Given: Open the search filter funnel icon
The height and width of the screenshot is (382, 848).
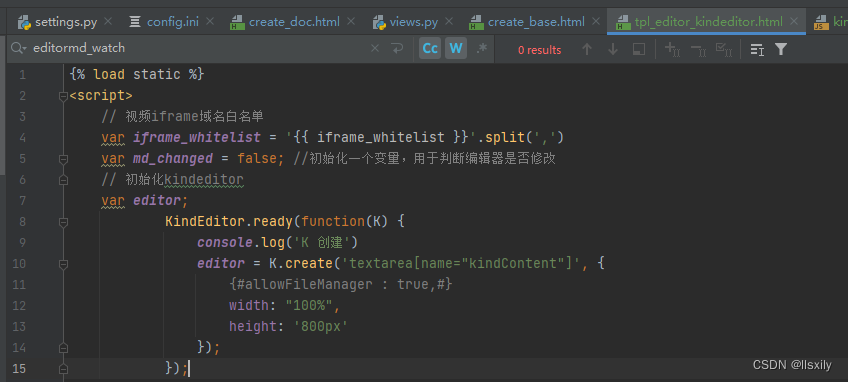Looking at the screenshot, I should click(780, 49).
